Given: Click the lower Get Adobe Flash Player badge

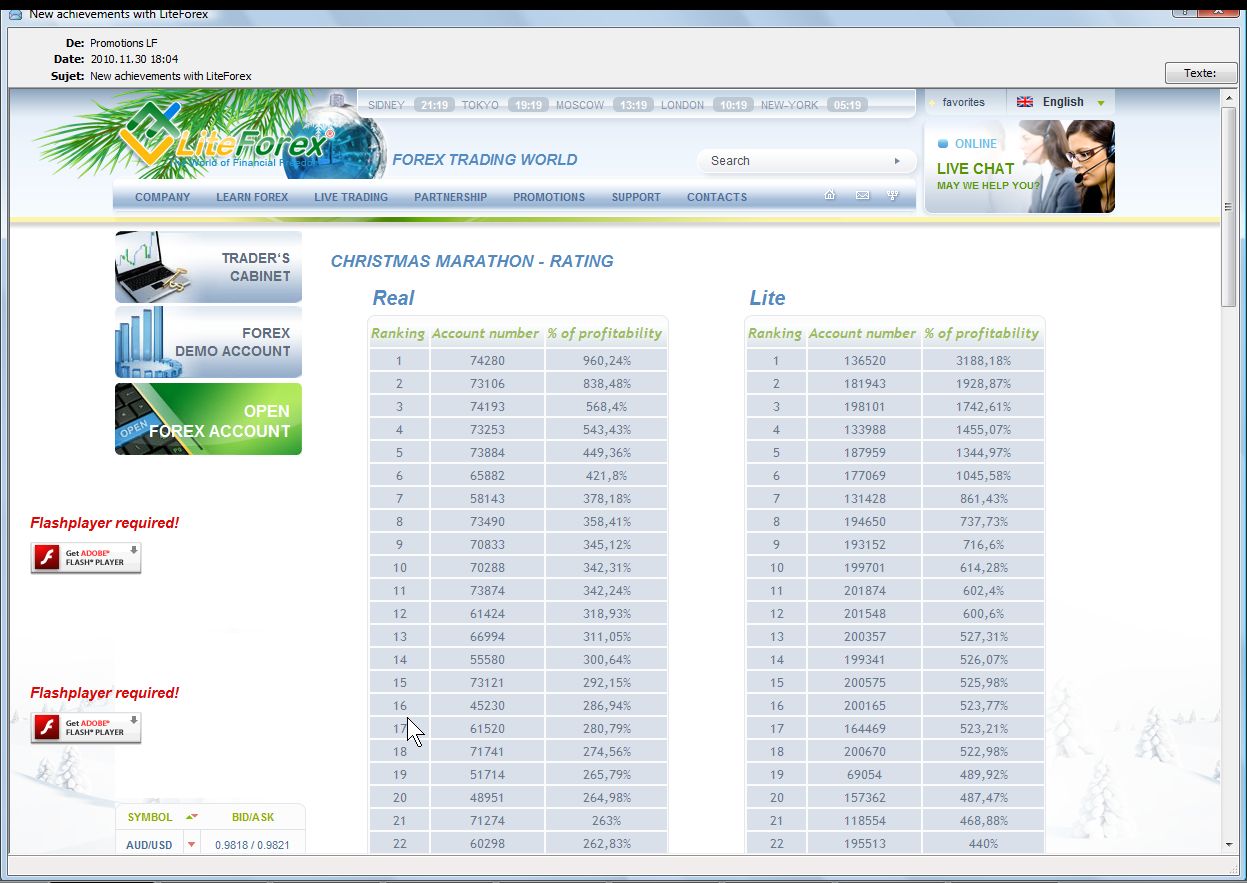Looking at the screenshot, I should tap(86, 728).
